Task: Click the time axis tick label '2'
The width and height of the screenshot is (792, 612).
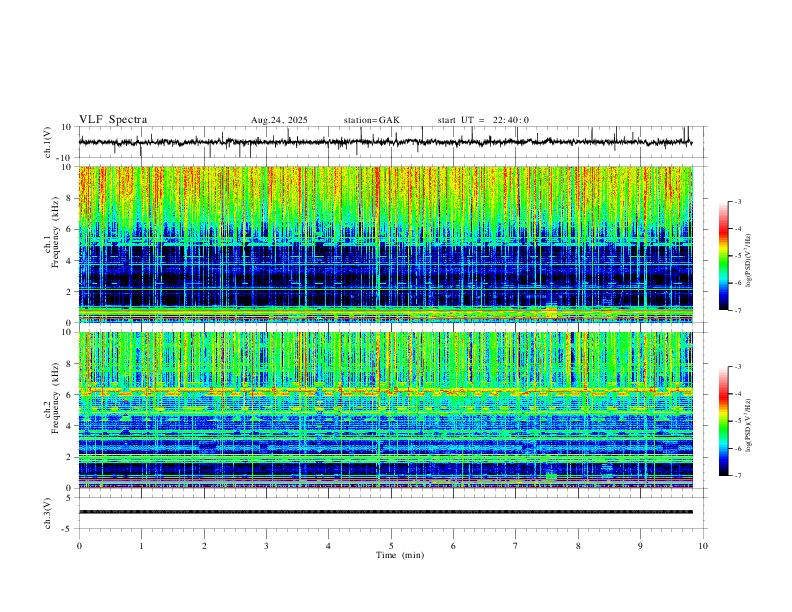Action: (204, 546)
